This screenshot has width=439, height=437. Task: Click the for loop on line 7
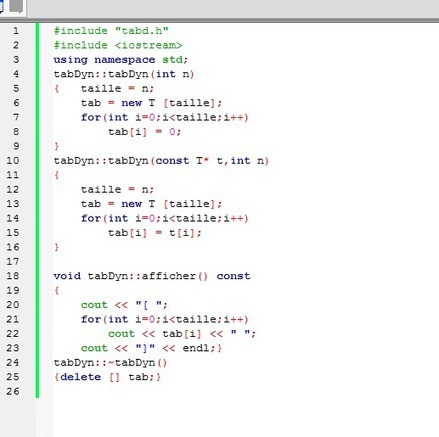pos(165,117)
